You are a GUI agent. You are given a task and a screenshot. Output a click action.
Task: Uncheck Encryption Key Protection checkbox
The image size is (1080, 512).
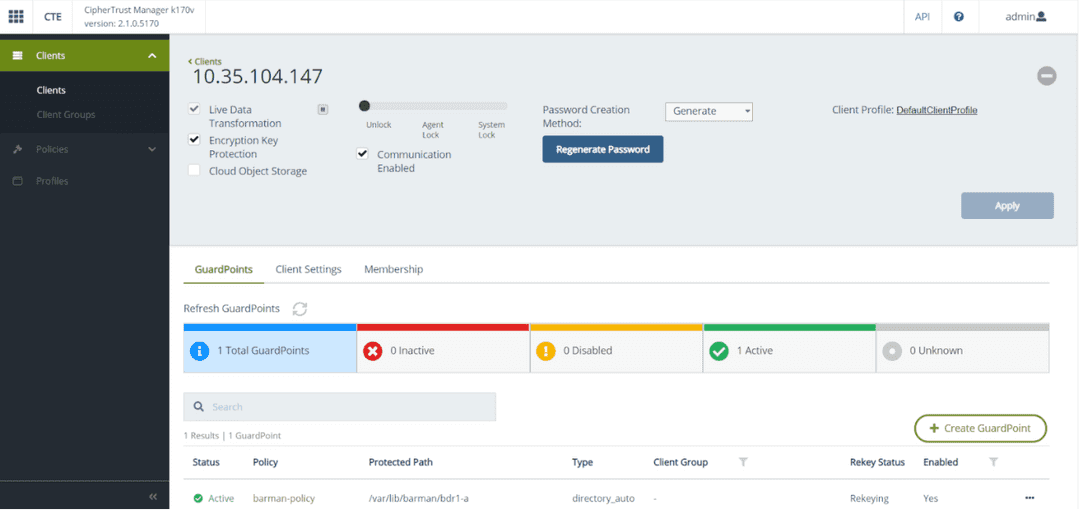(x=194, y=141)
